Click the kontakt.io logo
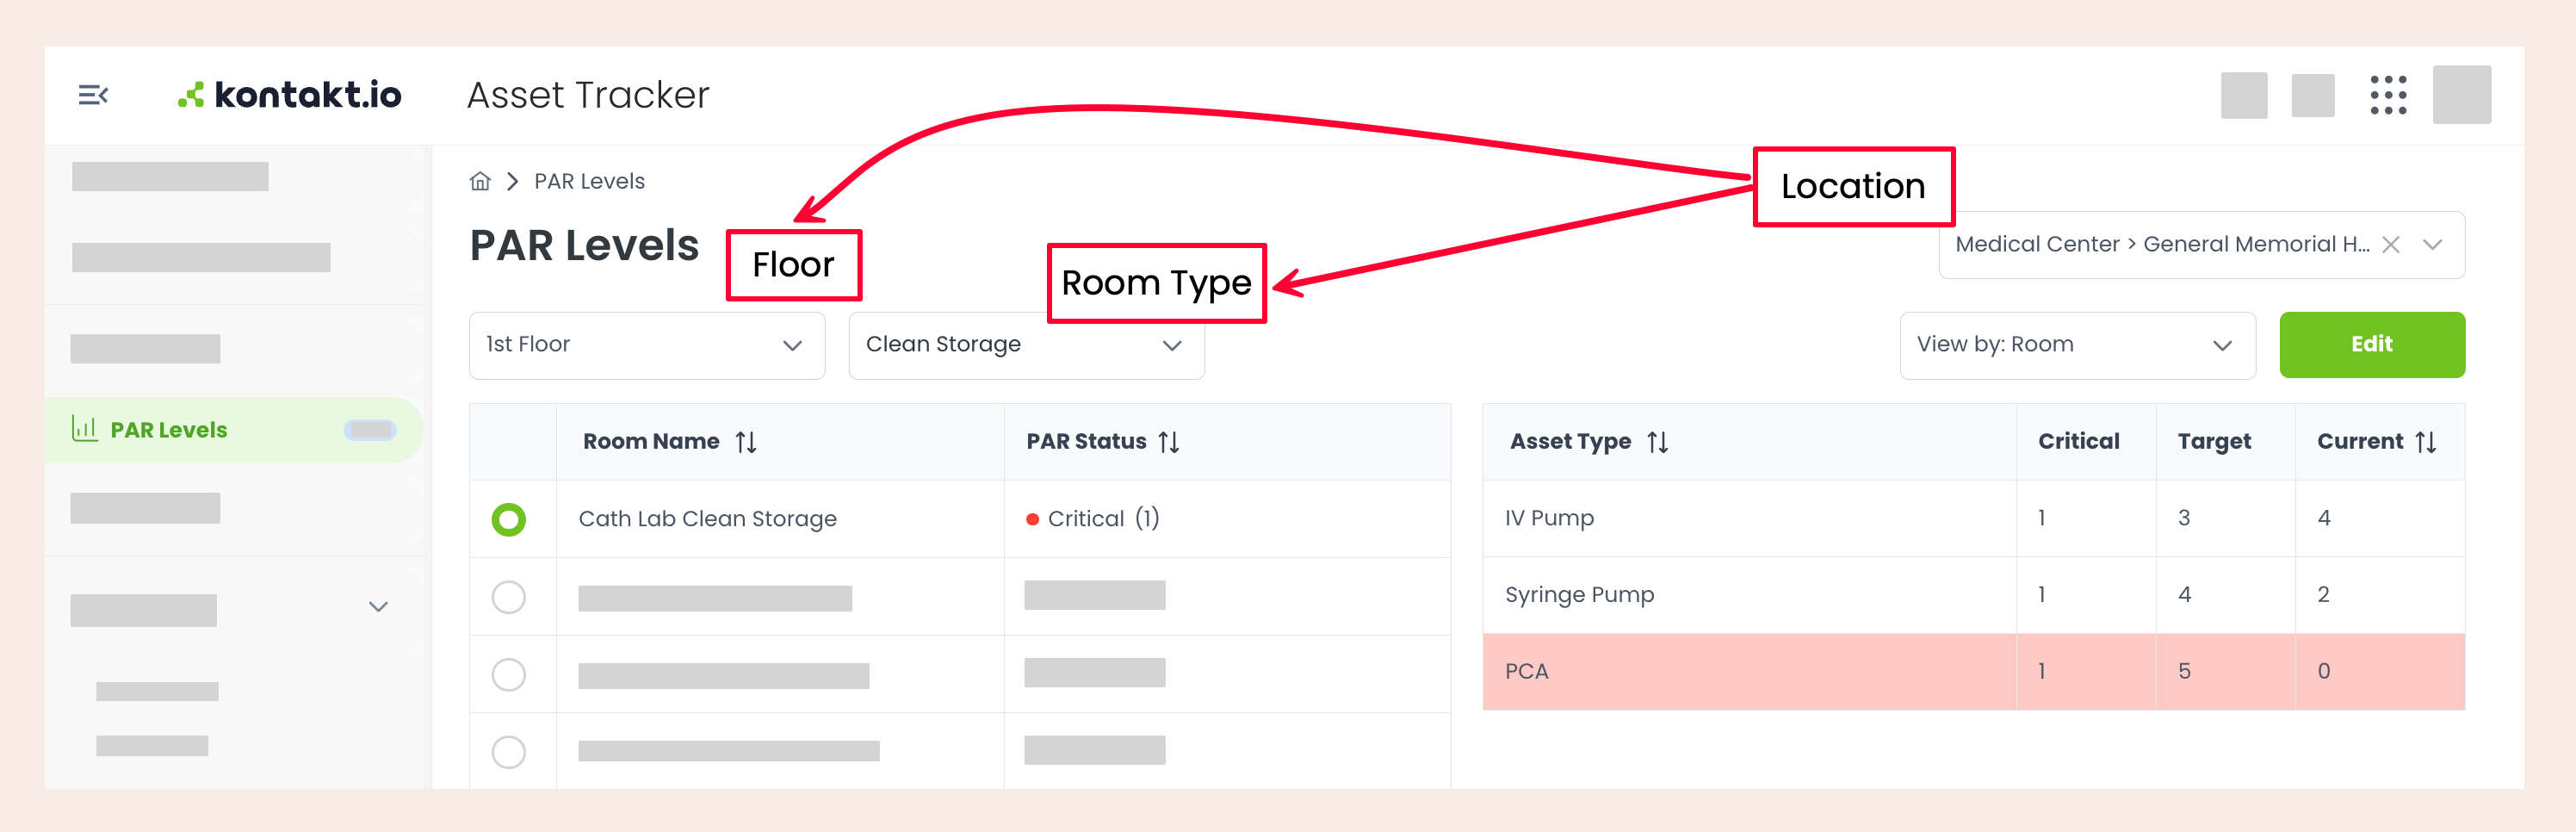 (289, 95)
